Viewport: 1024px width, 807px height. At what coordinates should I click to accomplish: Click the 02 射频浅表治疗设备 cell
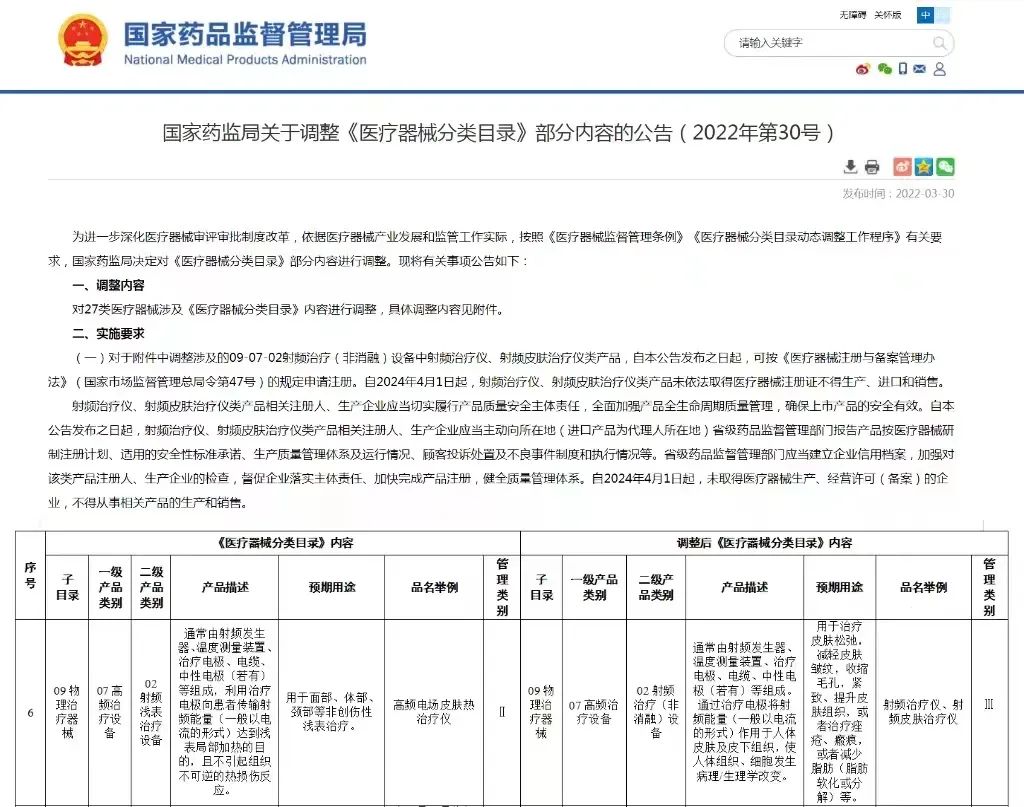coord(151,712)
